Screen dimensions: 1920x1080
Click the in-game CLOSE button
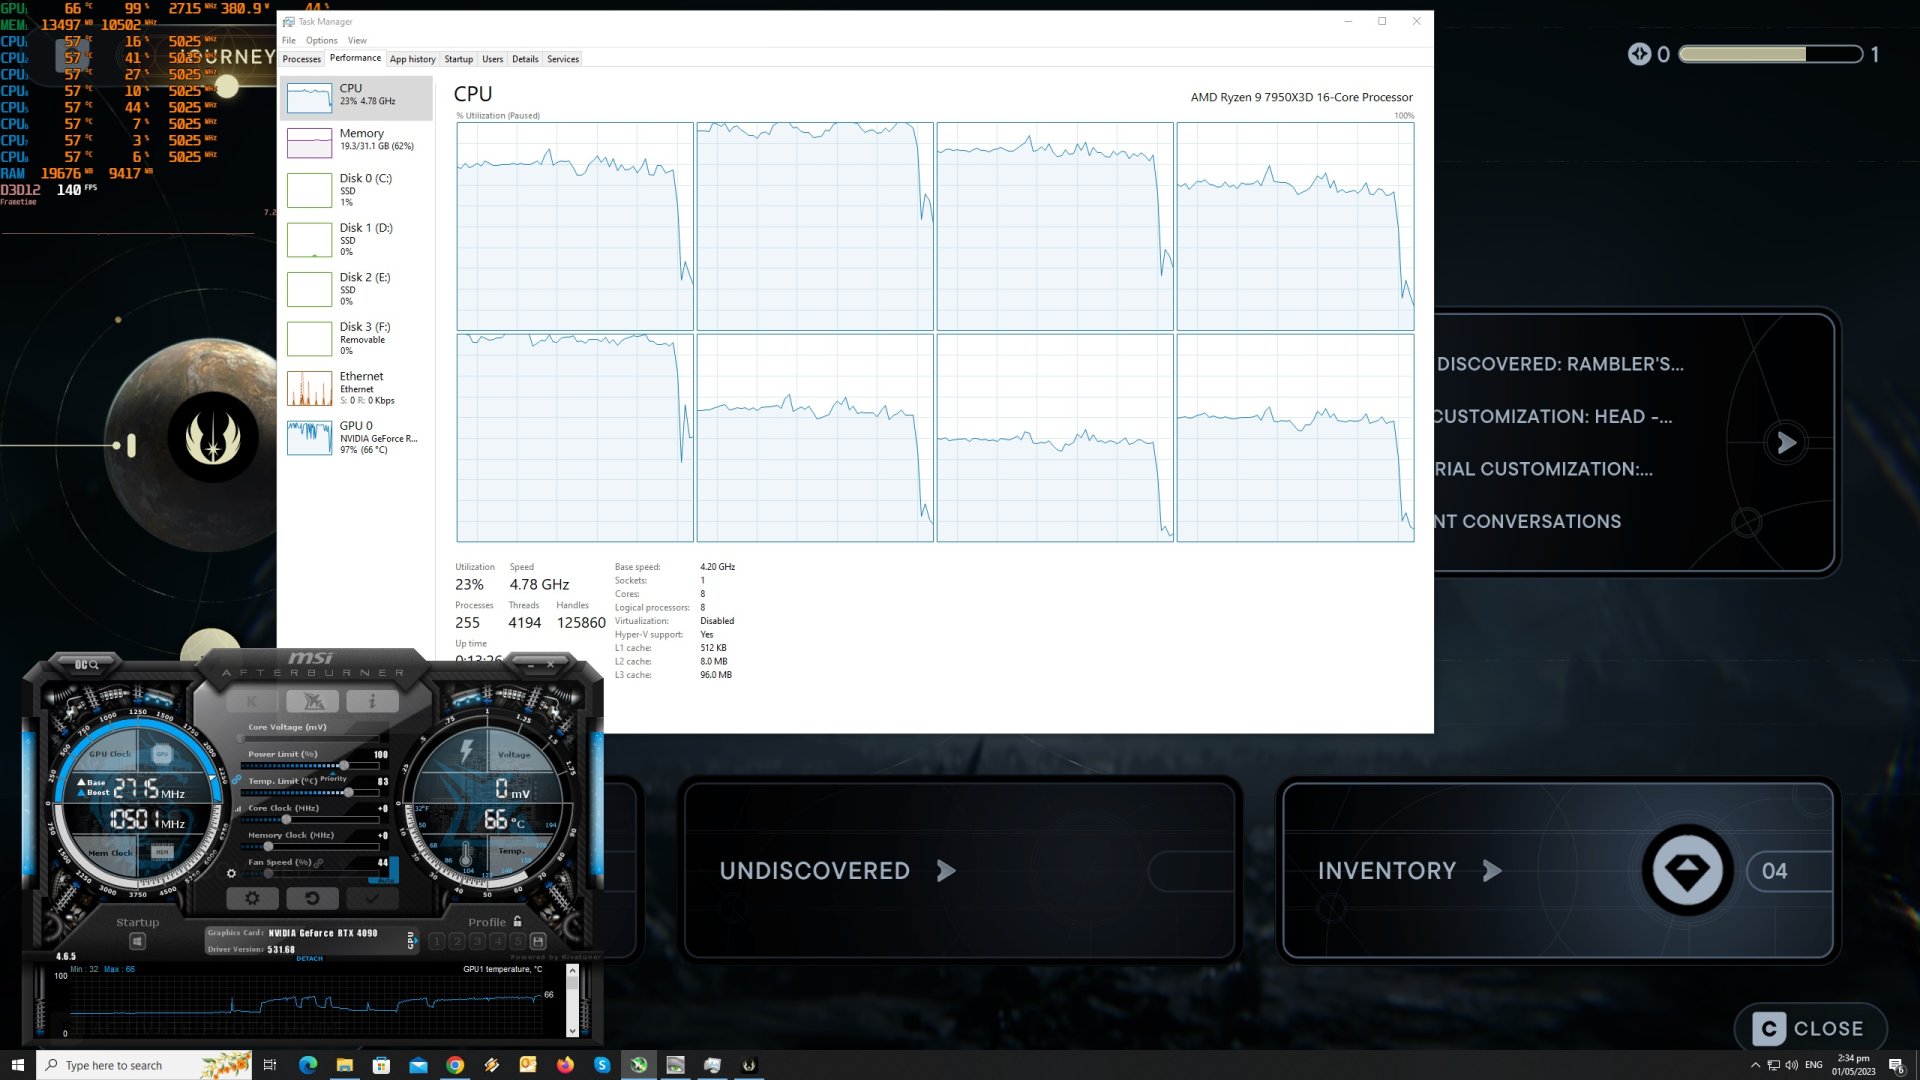coord(1810,1028)
